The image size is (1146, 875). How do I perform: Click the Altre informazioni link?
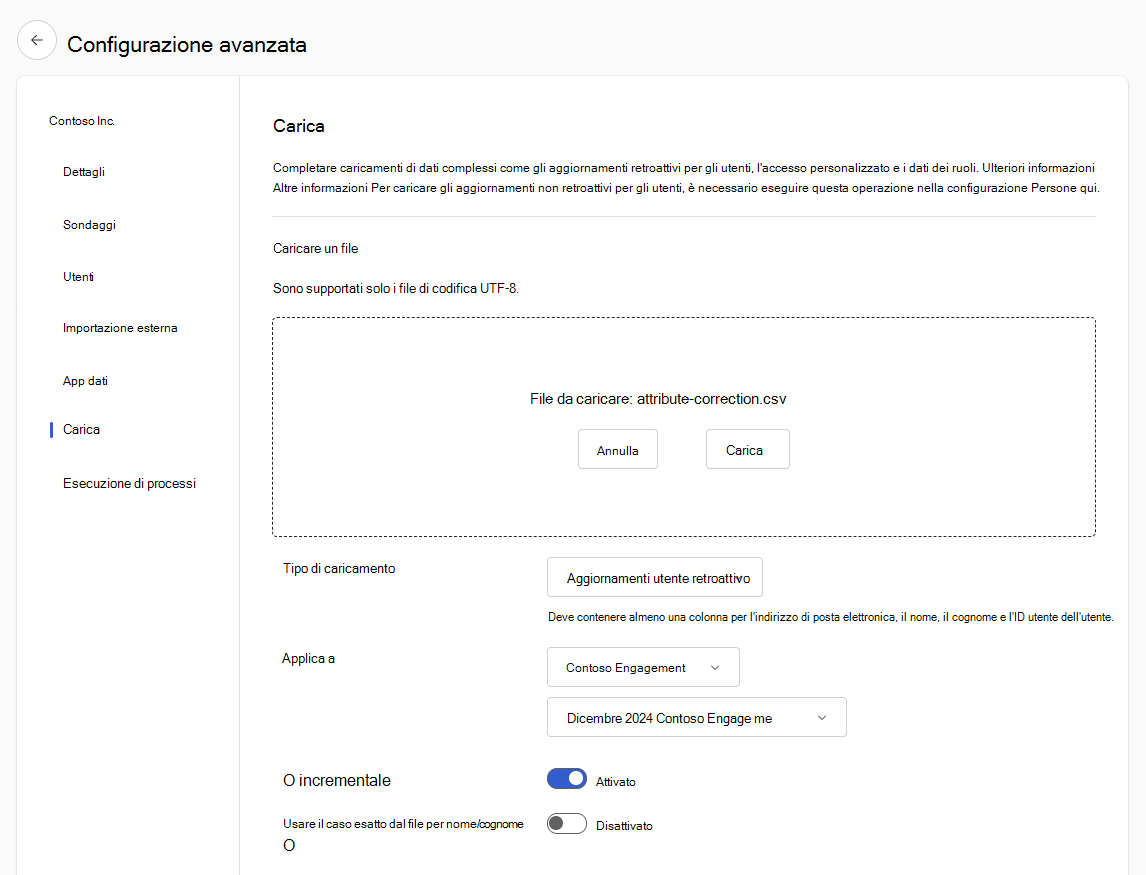point(320,188)
